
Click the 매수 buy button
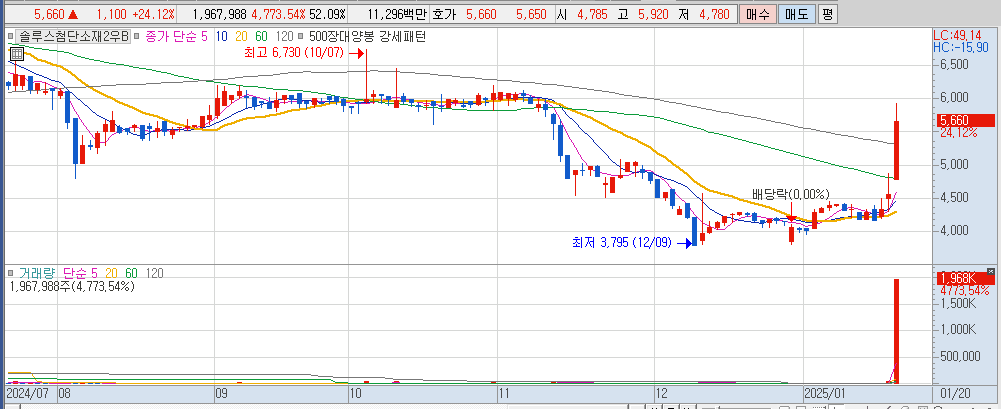tap(757, 14)
